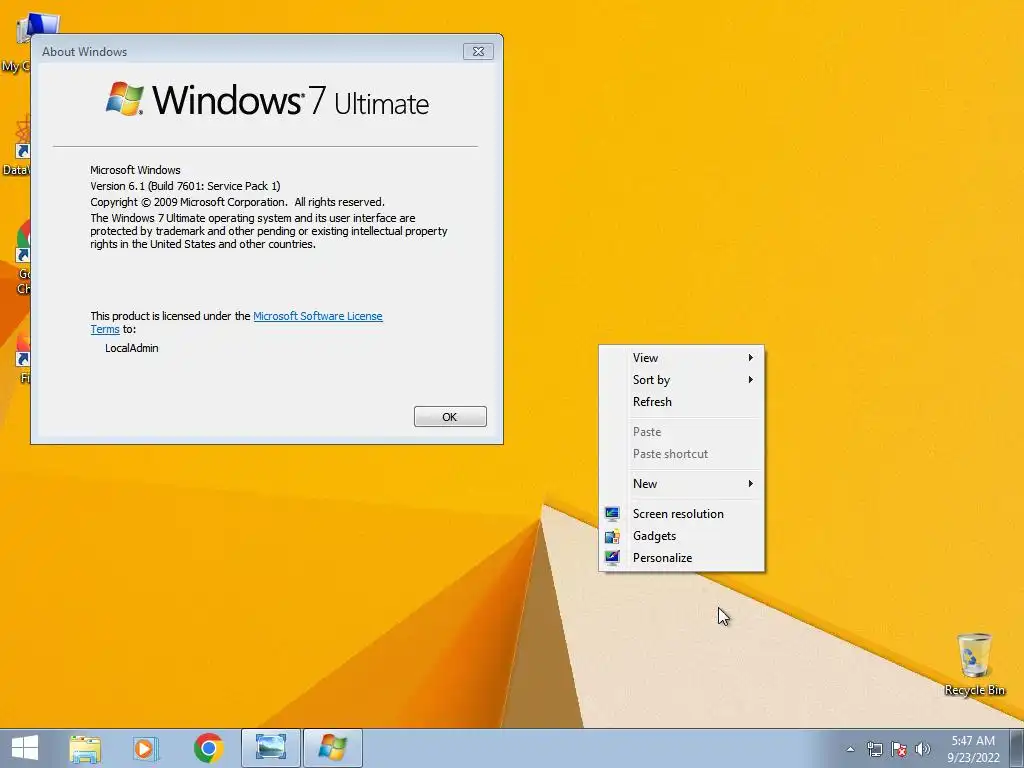This screenshot has height=768, width=1024.
Task: Click the Copyright 2009 Microsoft line
Action: coord(238,202)
